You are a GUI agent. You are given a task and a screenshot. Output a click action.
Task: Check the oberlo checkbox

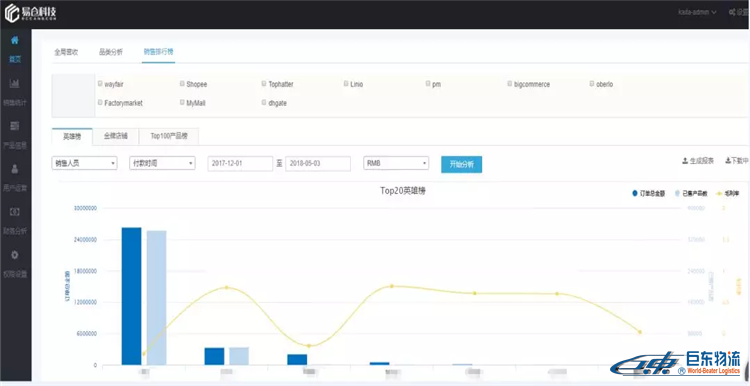click(592, 83)
